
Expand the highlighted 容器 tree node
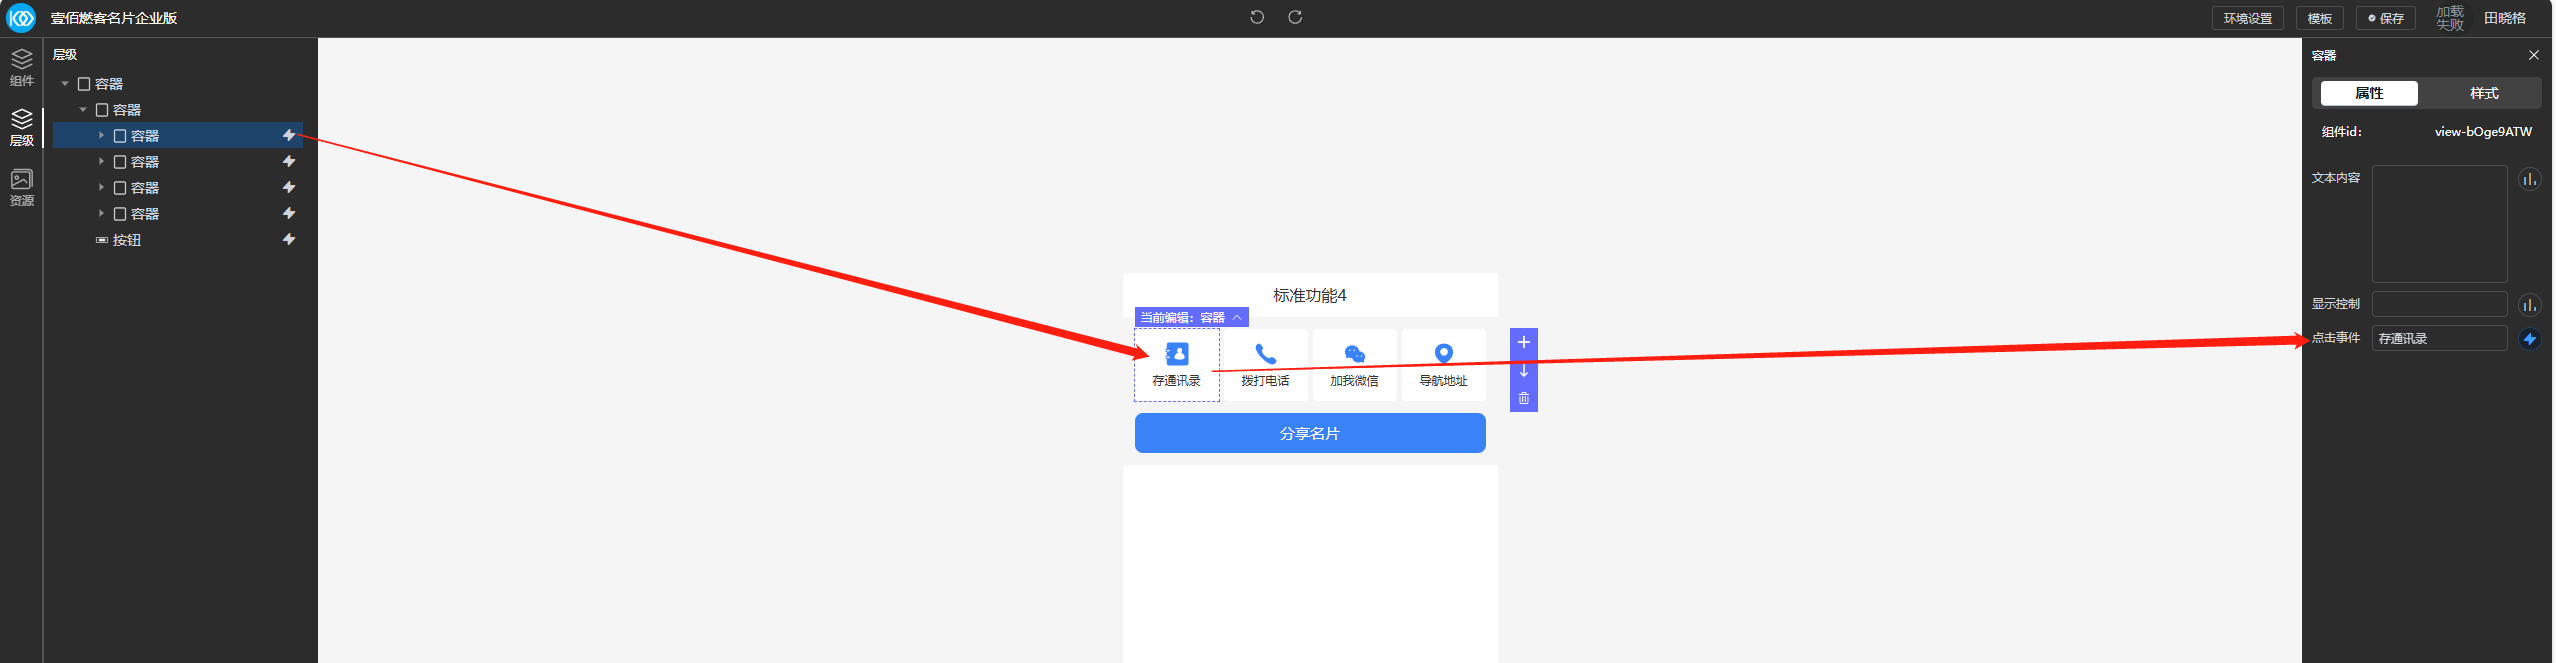click(x=101, y=135)
